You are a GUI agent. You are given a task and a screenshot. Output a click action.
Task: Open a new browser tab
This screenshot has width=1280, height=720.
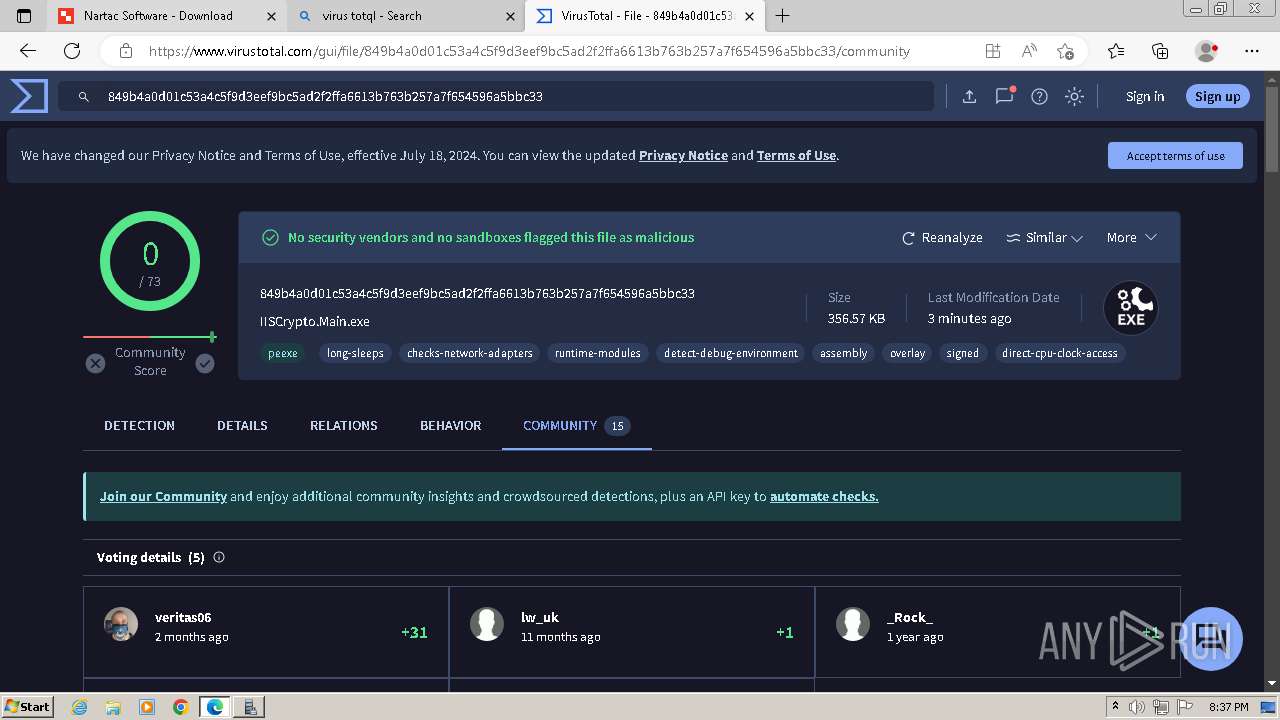coord(783,16)
